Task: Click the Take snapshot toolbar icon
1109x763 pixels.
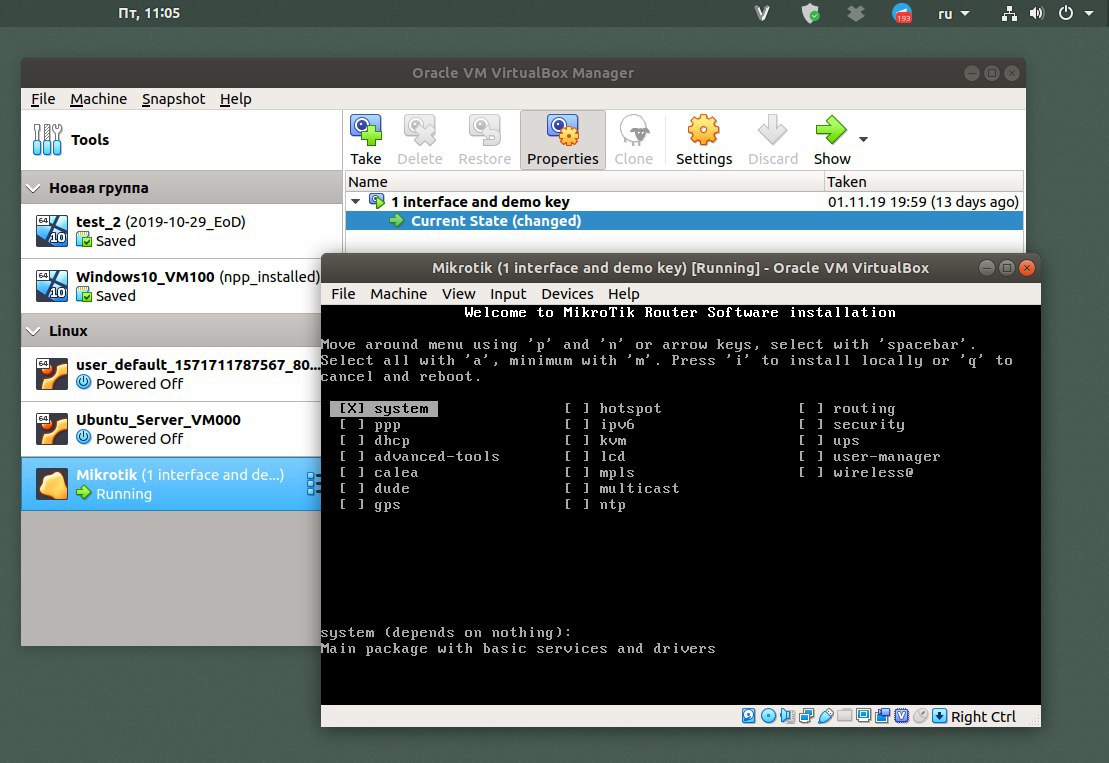Action: (366, 131)
